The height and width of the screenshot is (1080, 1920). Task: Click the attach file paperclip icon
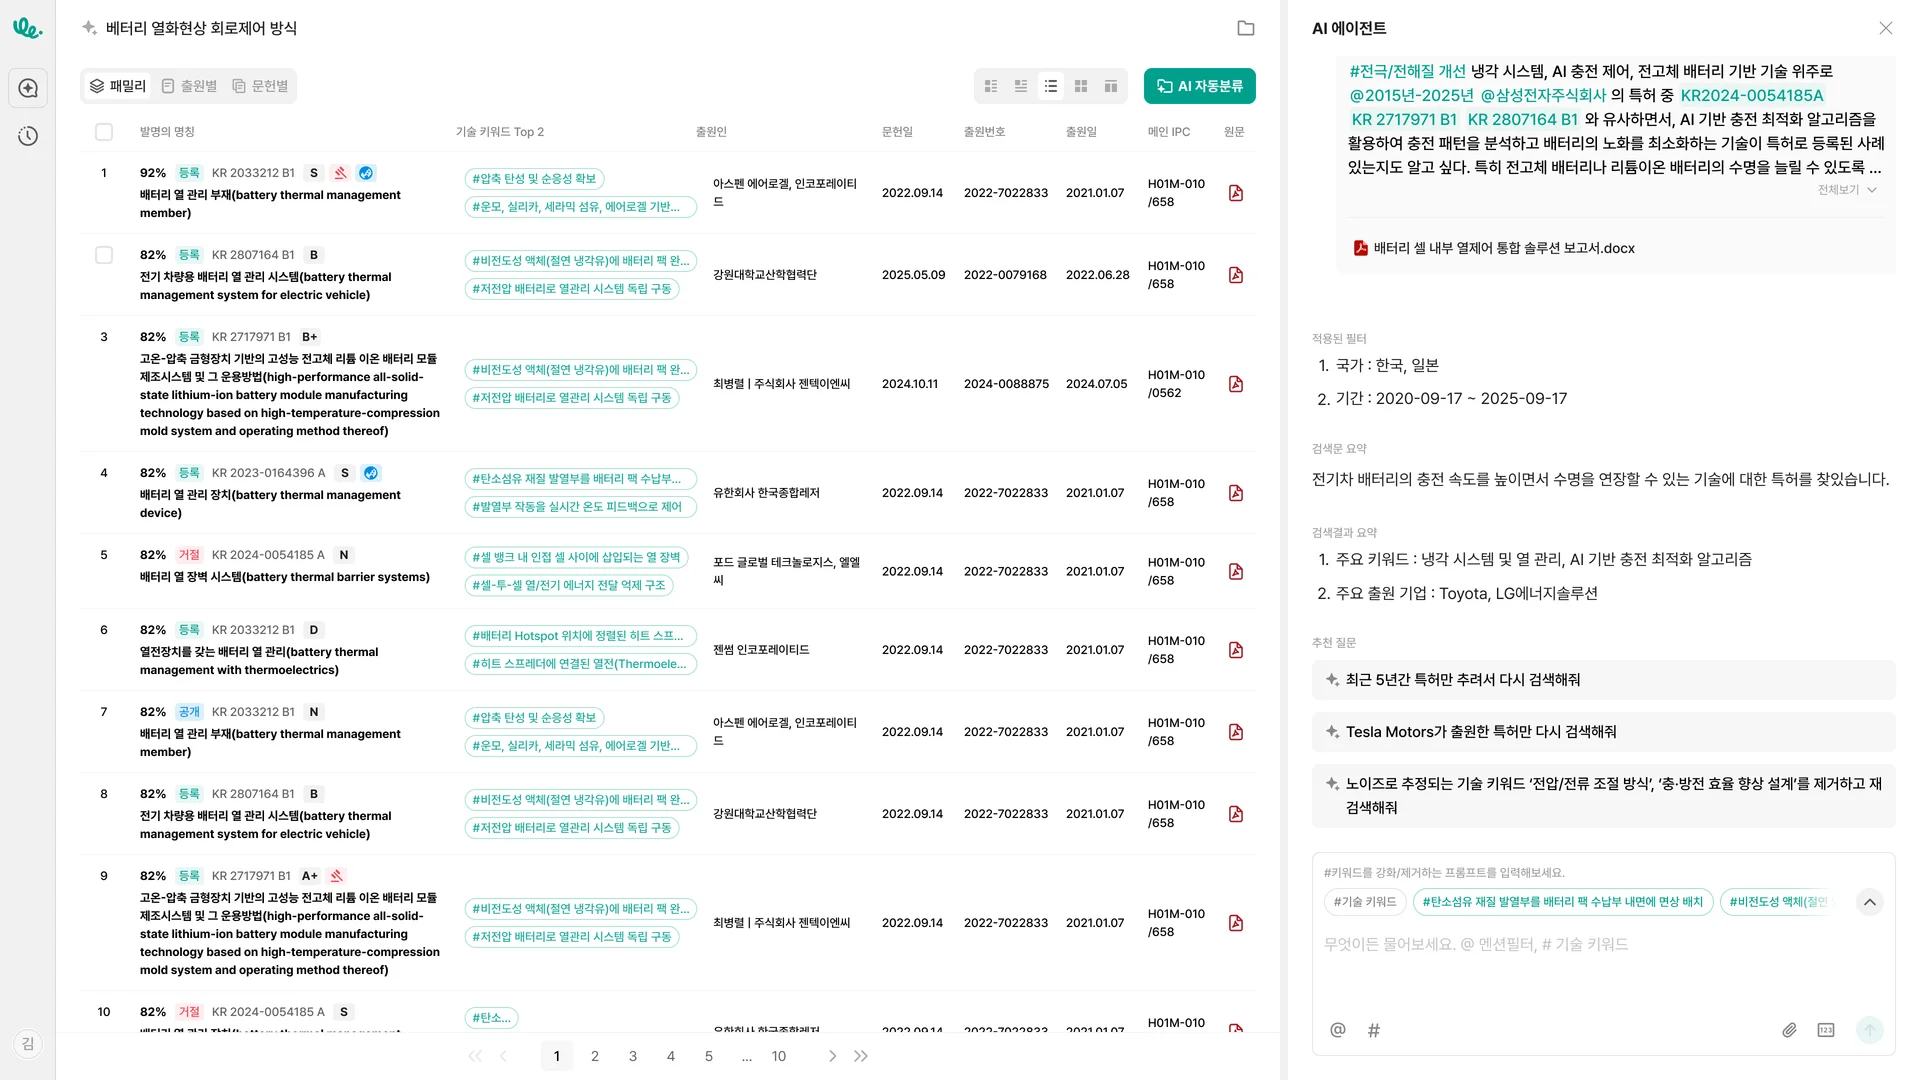(x=1789, y=1030)
